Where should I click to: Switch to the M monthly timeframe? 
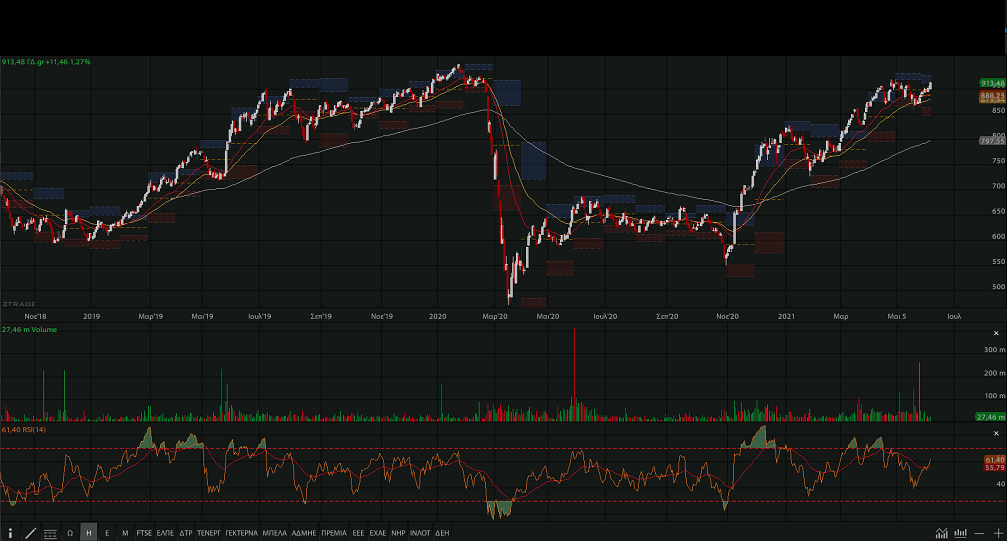125,533
